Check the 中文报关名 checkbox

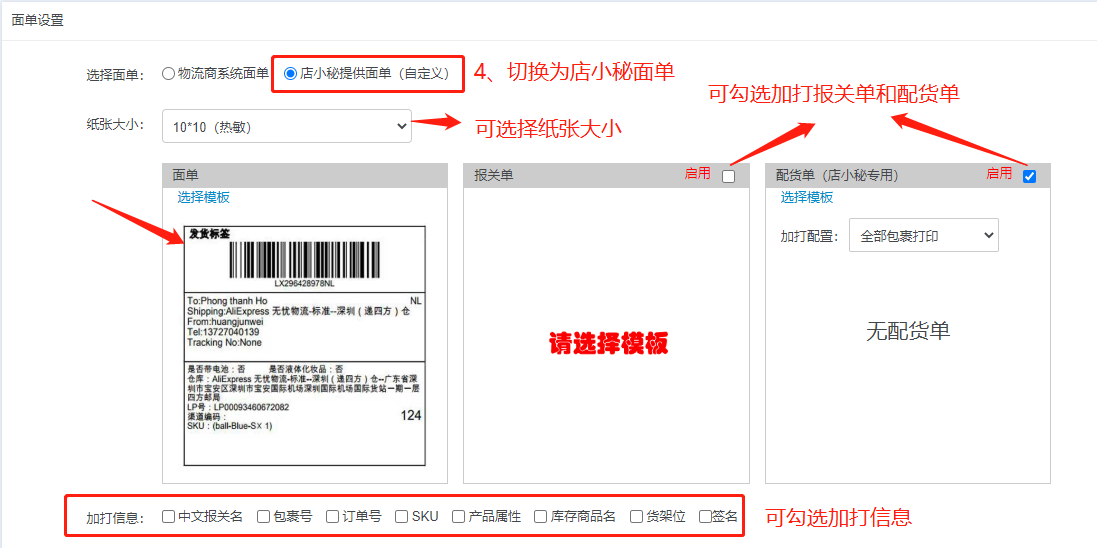pos(168,517)
